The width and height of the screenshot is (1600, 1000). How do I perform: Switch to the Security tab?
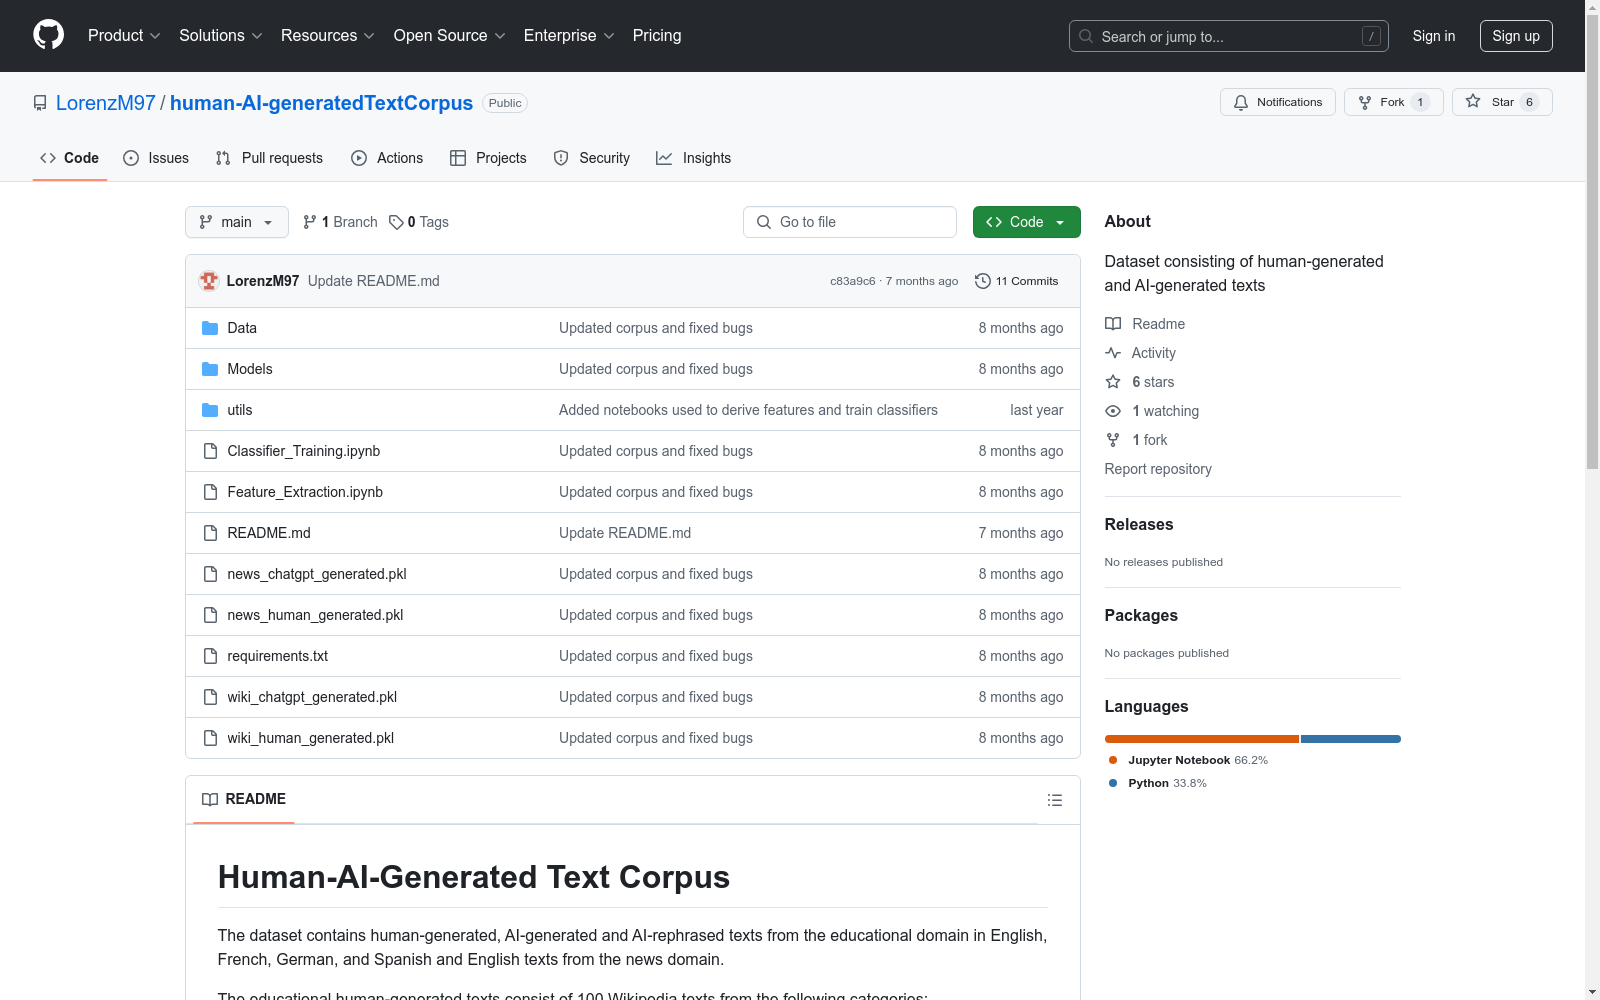[x=592, y=158]
